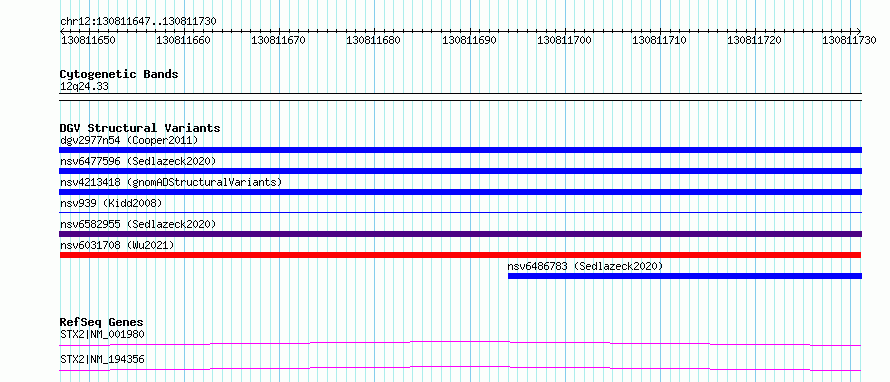
Task: Select the 12q24.33 cytogenetic band track
Action: 460,96
